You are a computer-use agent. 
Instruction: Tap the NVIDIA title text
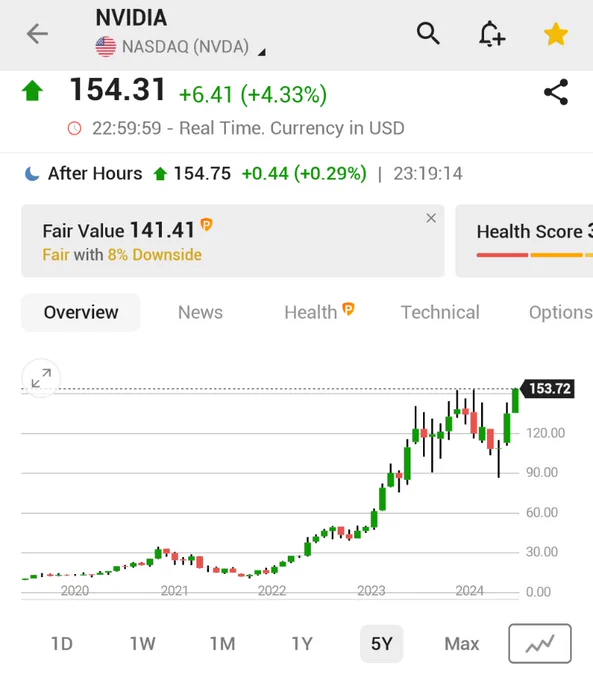click(x=131, y=18)
